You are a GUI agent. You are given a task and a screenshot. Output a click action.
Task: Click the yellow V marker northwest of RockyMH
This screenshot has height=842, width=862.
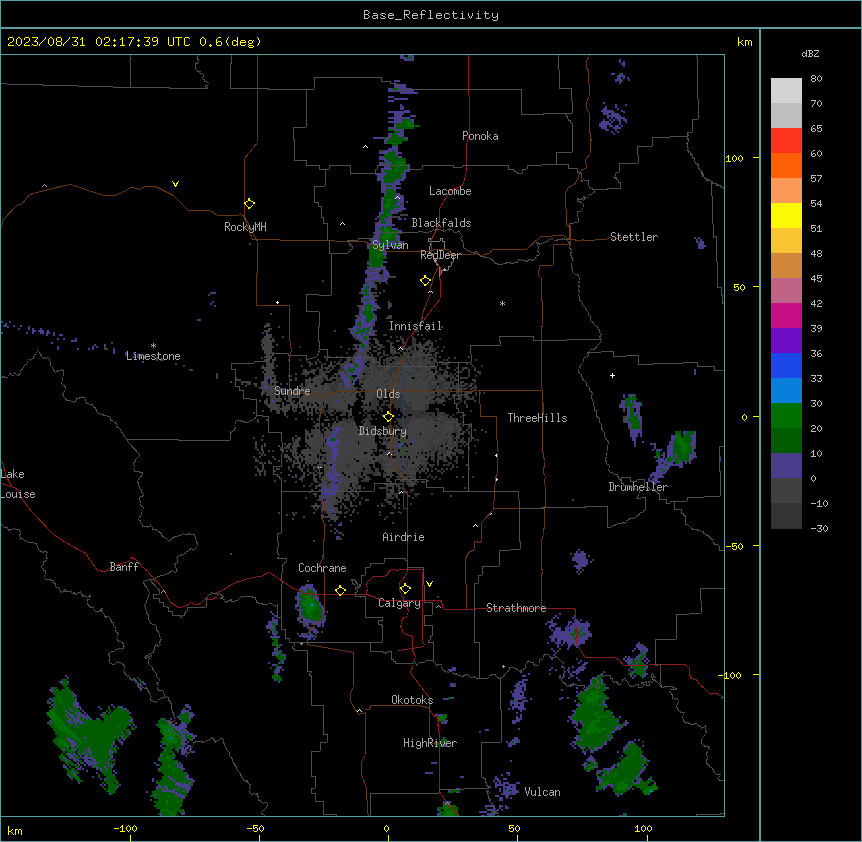click(175, 184)
